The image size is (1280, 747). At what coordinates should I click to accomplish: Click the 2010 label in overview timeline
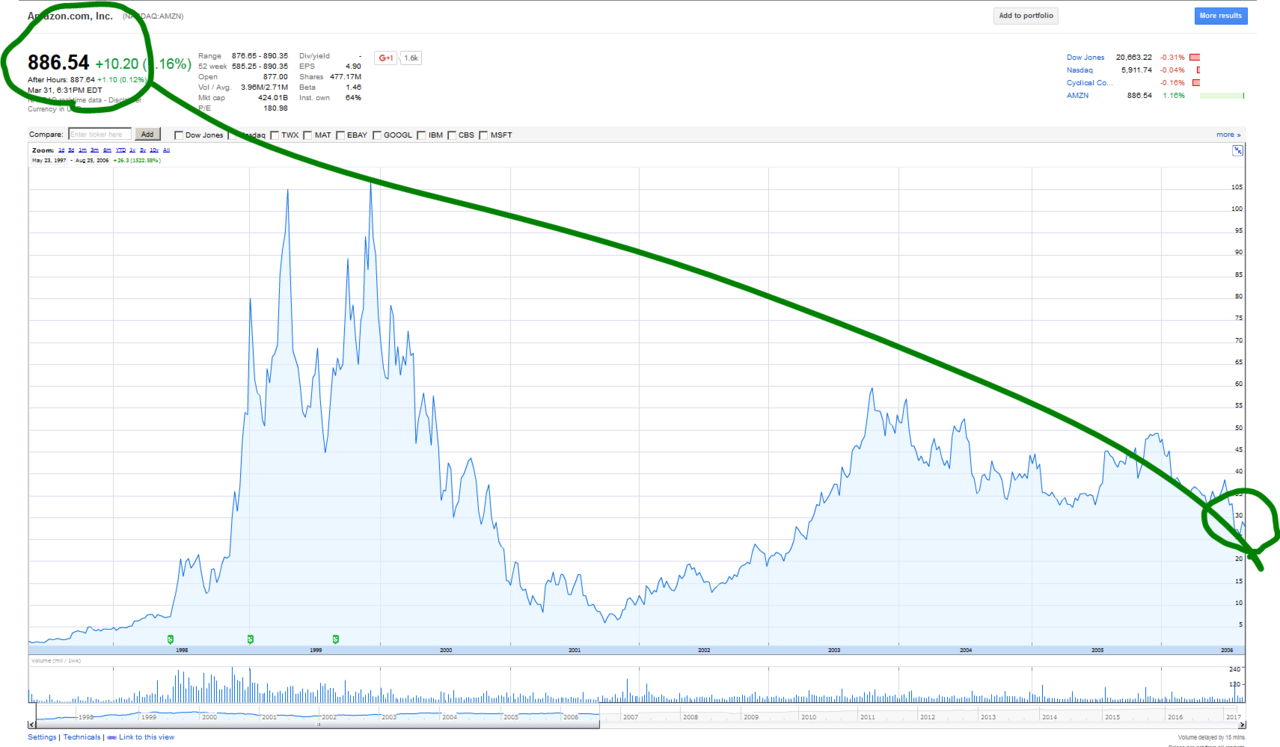809,717
